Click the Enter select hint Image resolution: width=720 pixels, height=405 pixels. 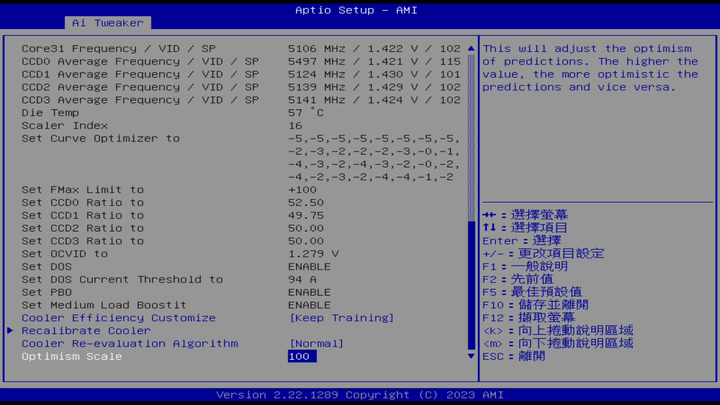click(x=522, y=241)
